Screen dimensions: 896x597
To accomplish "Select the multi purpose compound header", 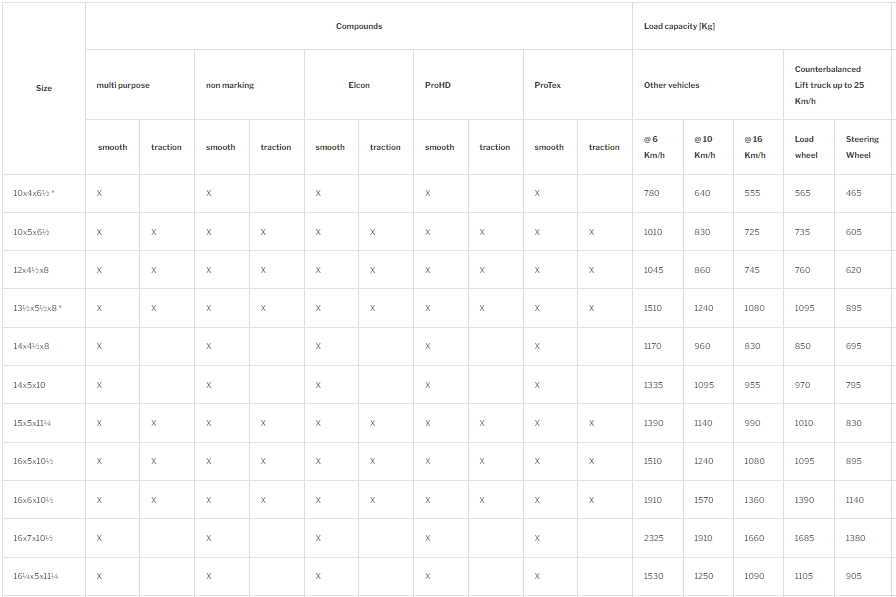I will coord(123,85).
